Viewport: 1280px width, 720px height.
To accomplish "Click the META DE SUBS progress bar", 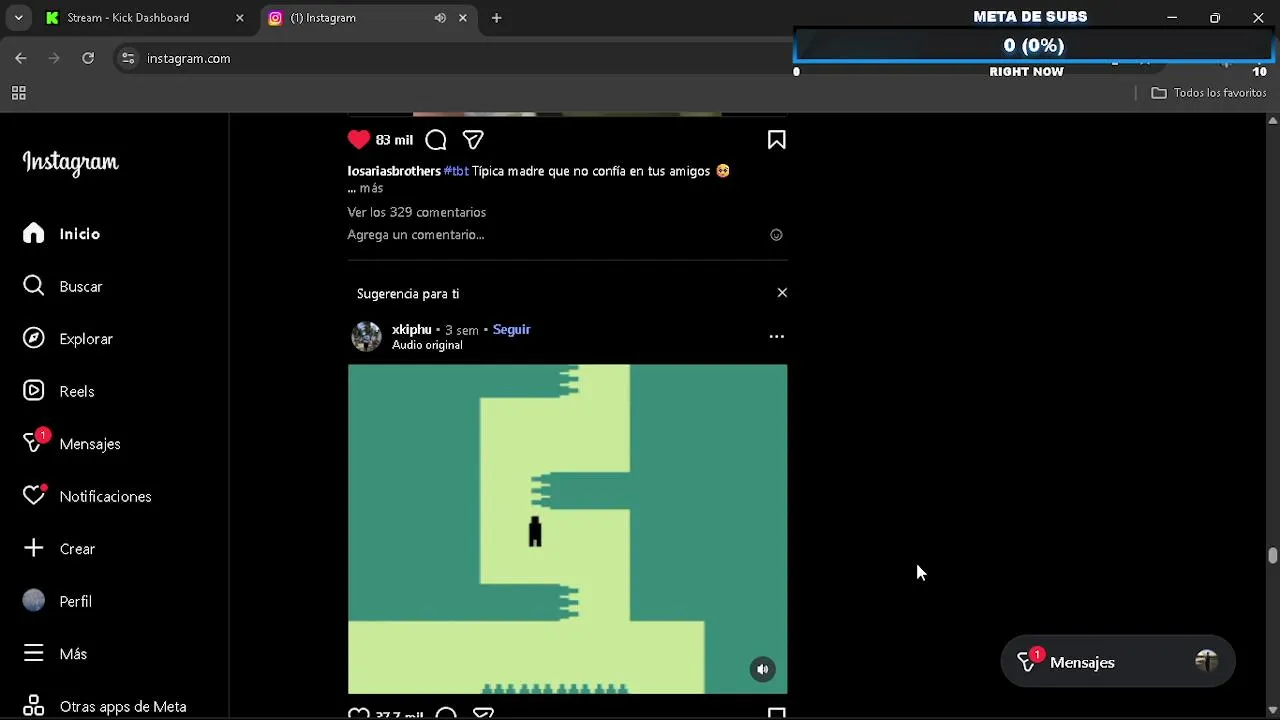I will click(x=1033, y=45).
